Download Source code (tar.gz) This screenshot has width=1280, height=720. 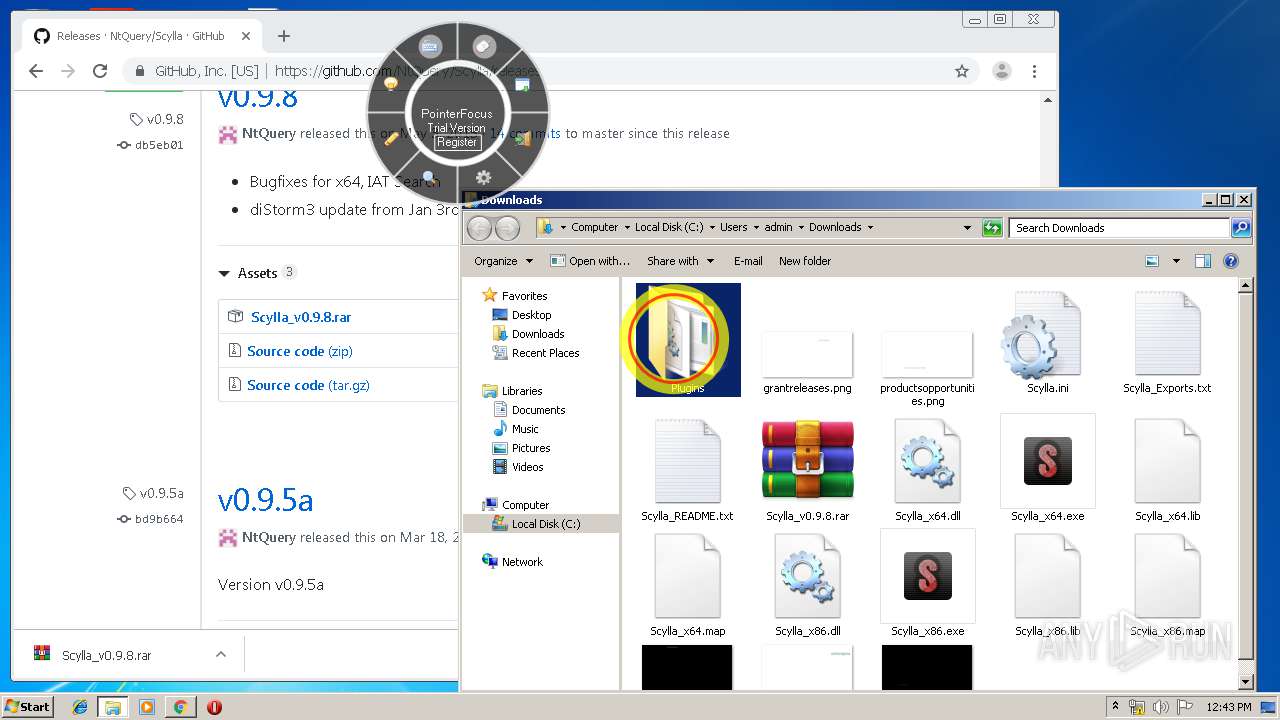(308, 385)
